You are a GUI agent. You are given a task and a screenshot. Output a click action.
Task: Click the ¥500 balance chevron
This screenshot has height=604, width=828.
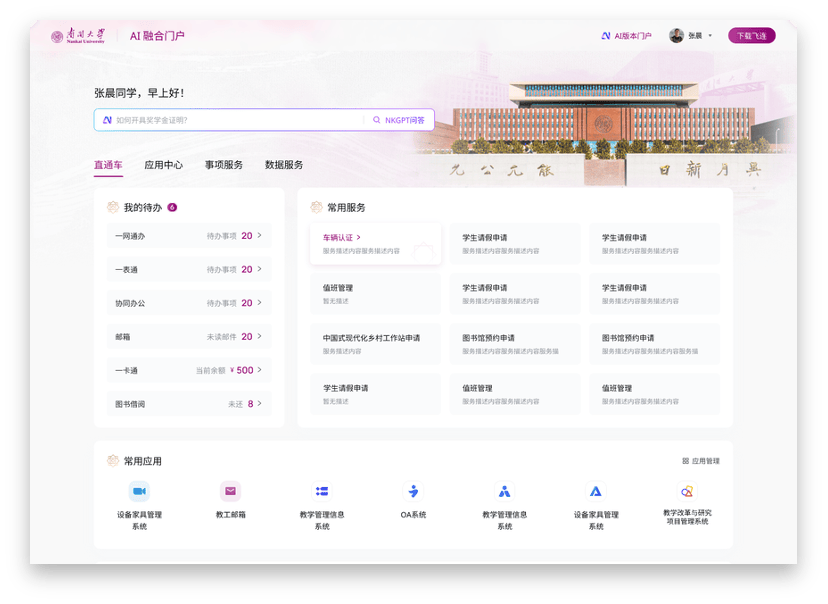coord(259,370)
